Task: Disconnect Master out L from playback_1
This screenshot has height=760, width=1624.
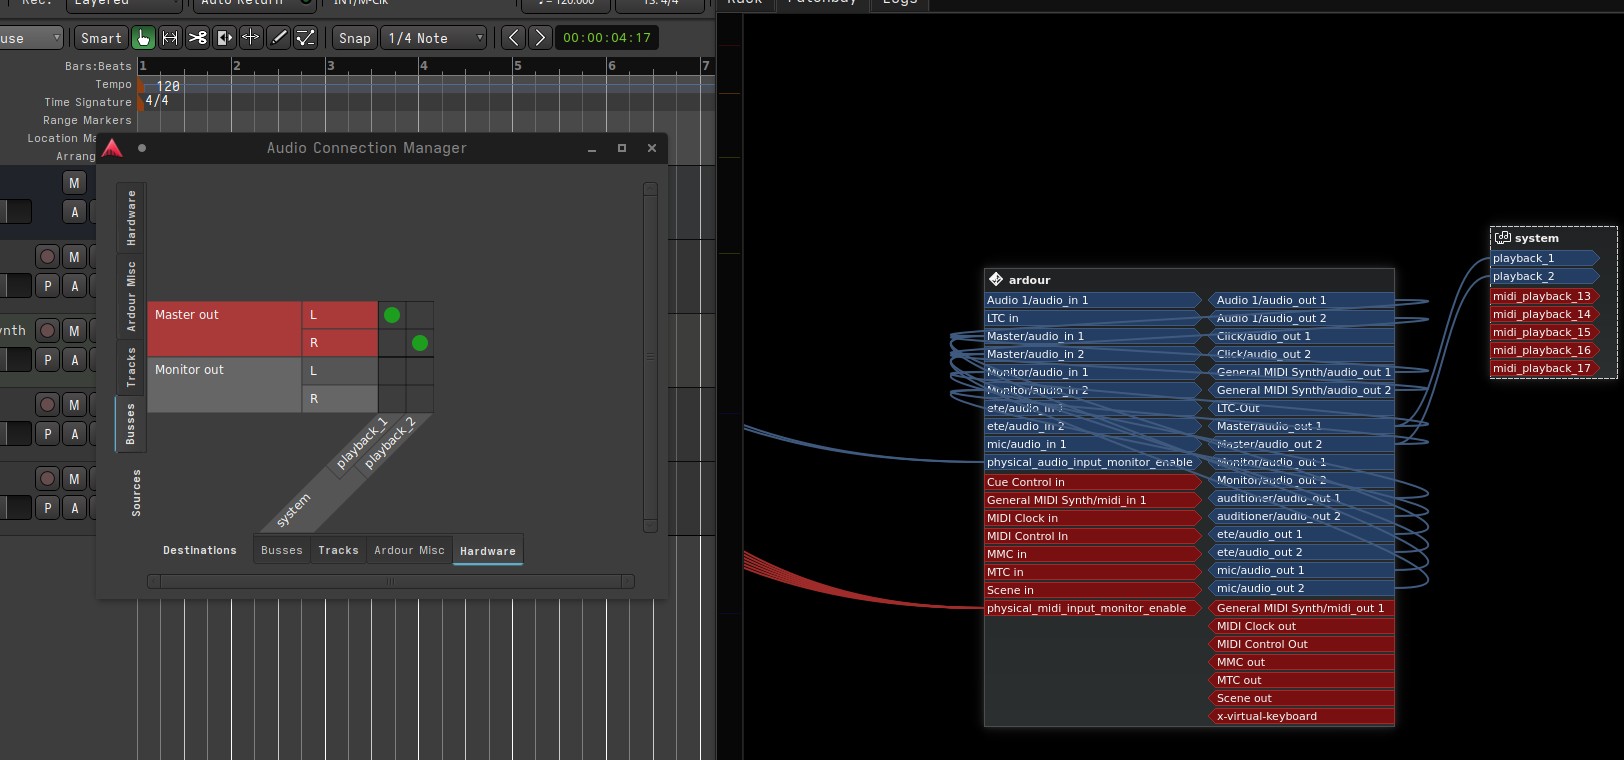Action: coord(392,315)
